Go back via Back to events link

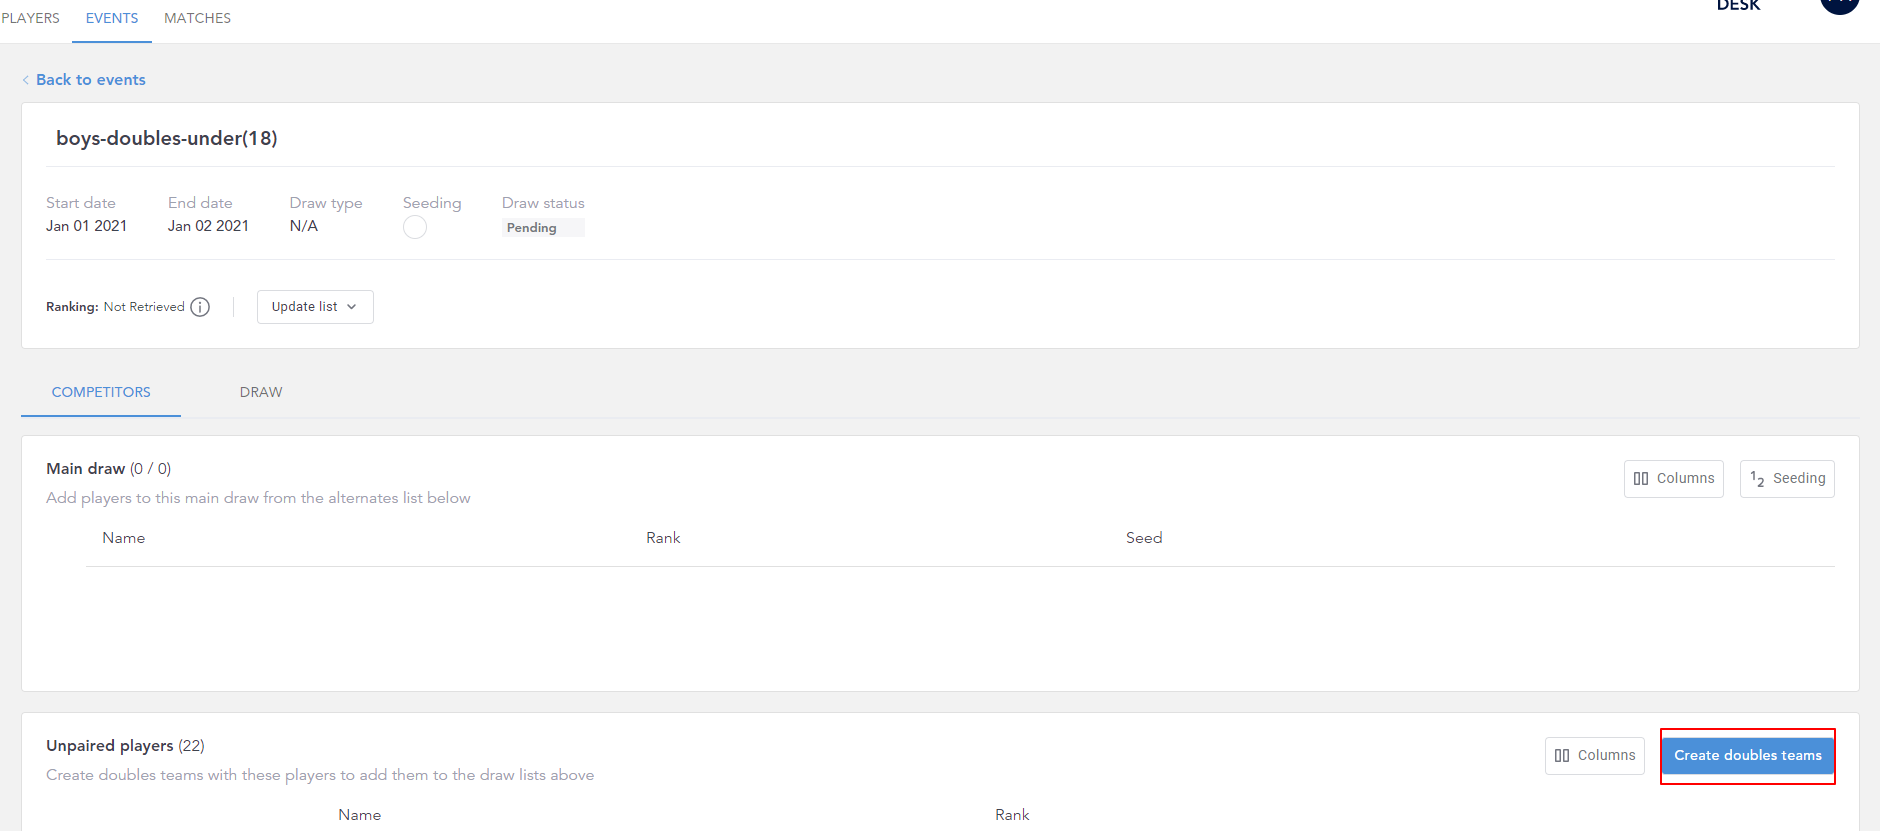[91, 80]
